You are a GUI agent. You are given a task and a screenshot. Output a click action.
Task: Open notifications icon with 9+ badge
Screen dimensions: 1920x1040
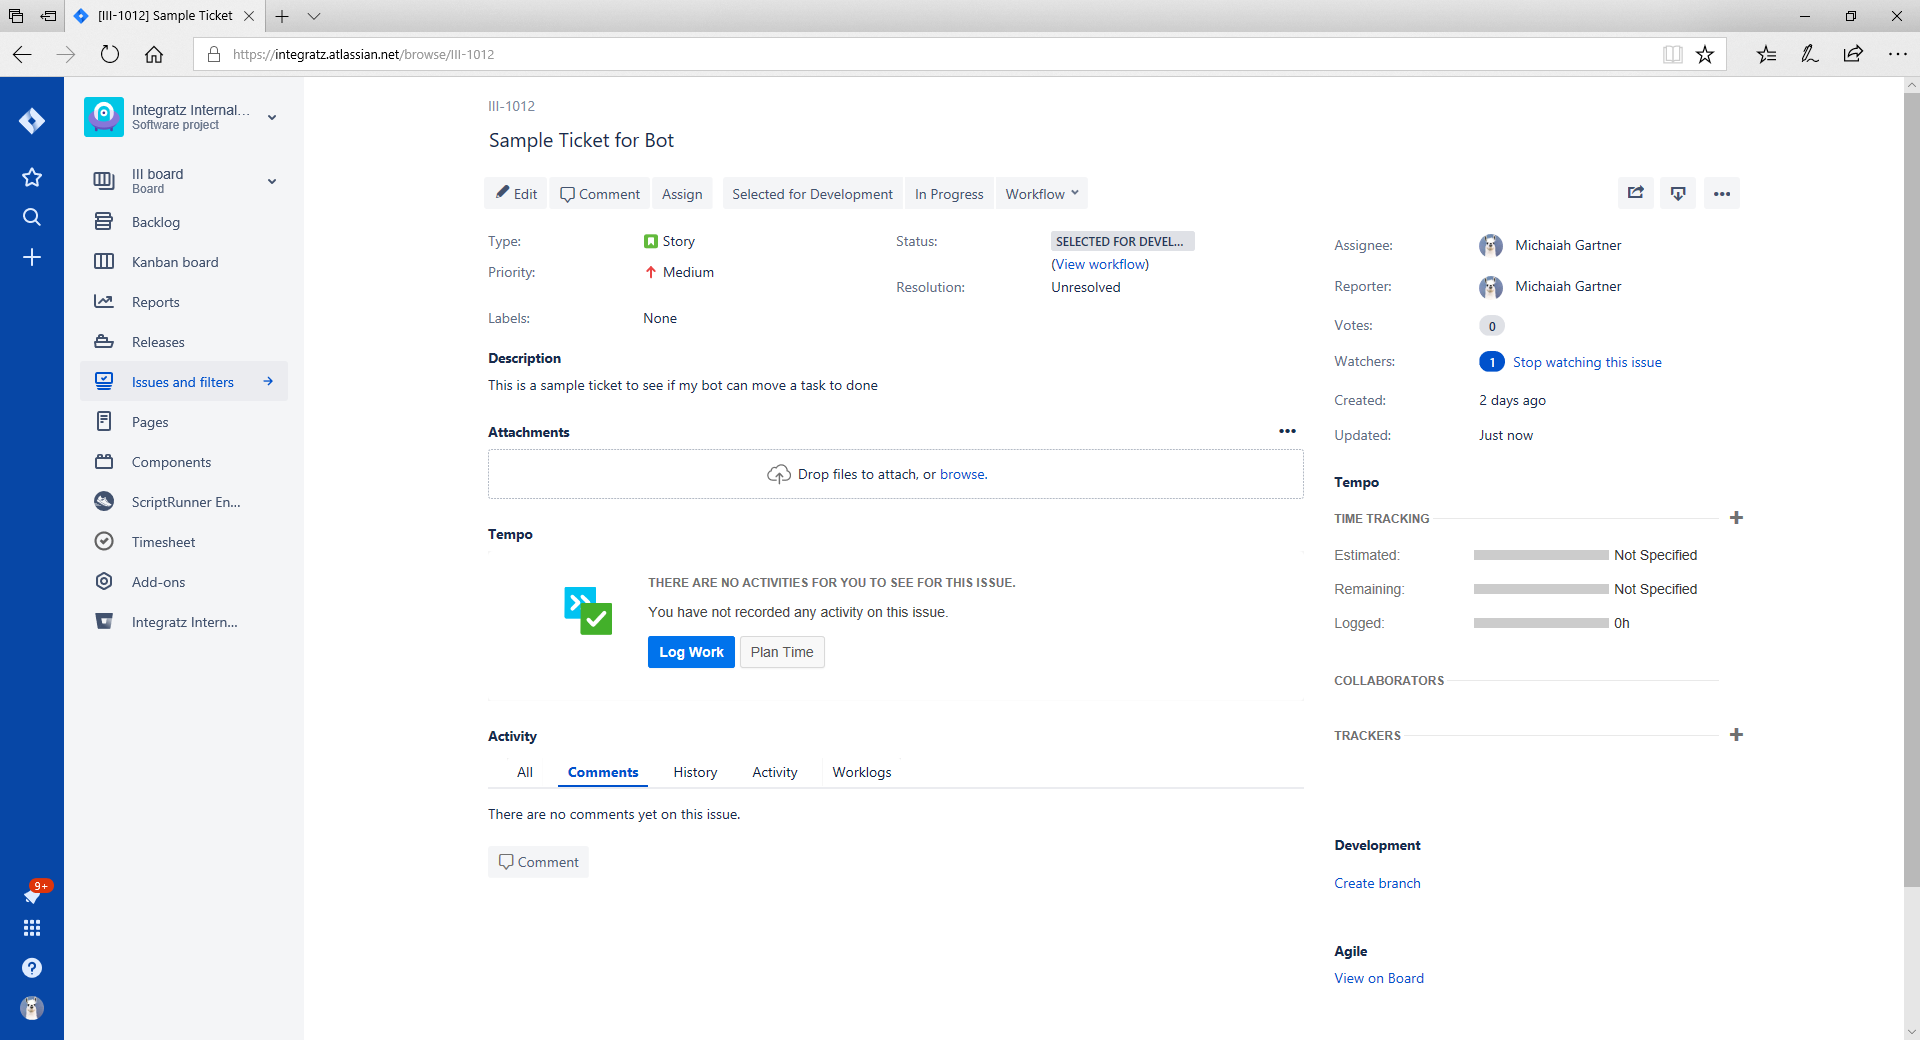point(32,894)
